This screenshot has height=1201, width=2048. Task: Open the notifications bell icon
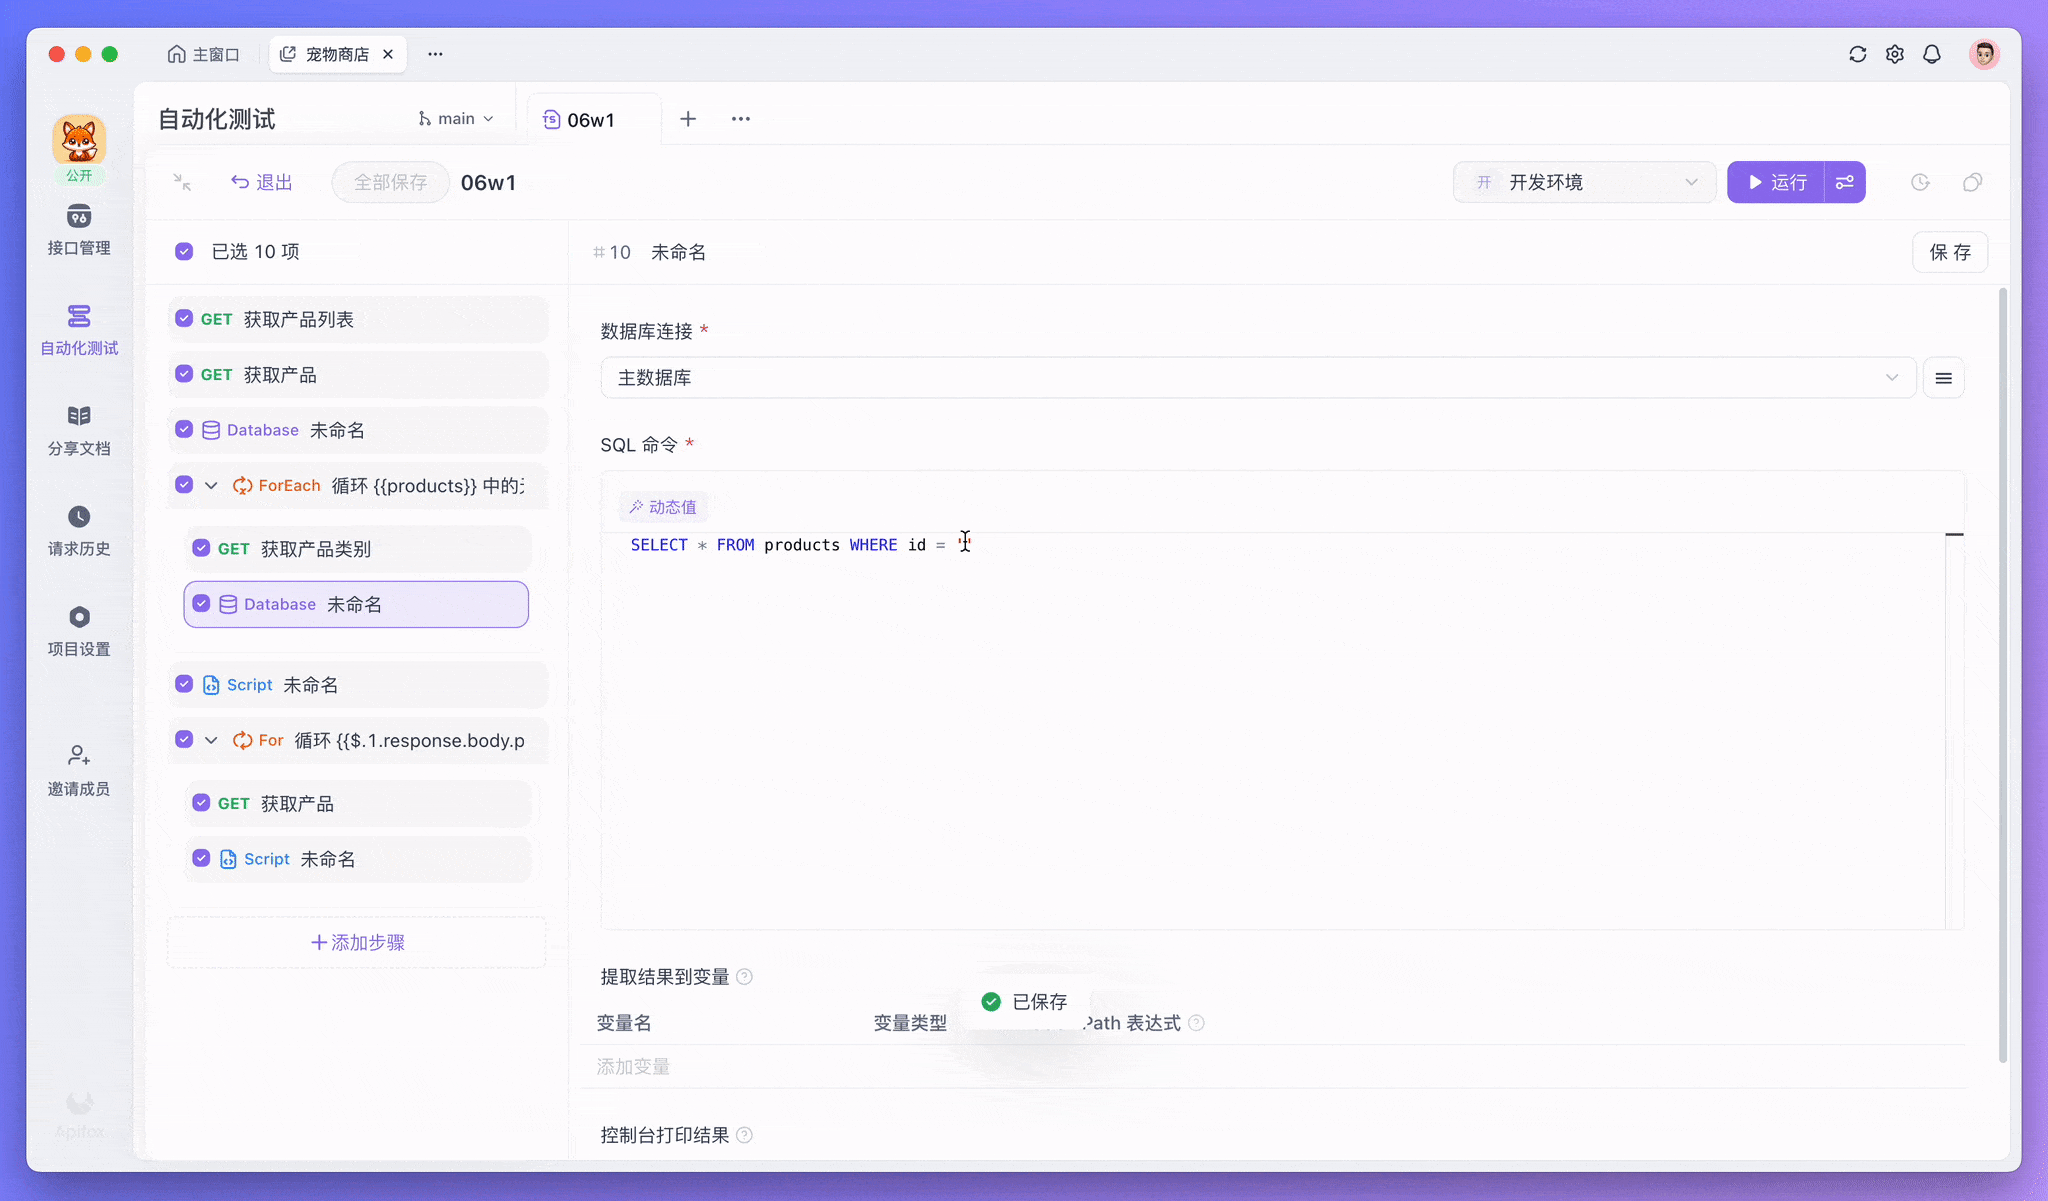pyautogui.click(x=1932, y=54)
